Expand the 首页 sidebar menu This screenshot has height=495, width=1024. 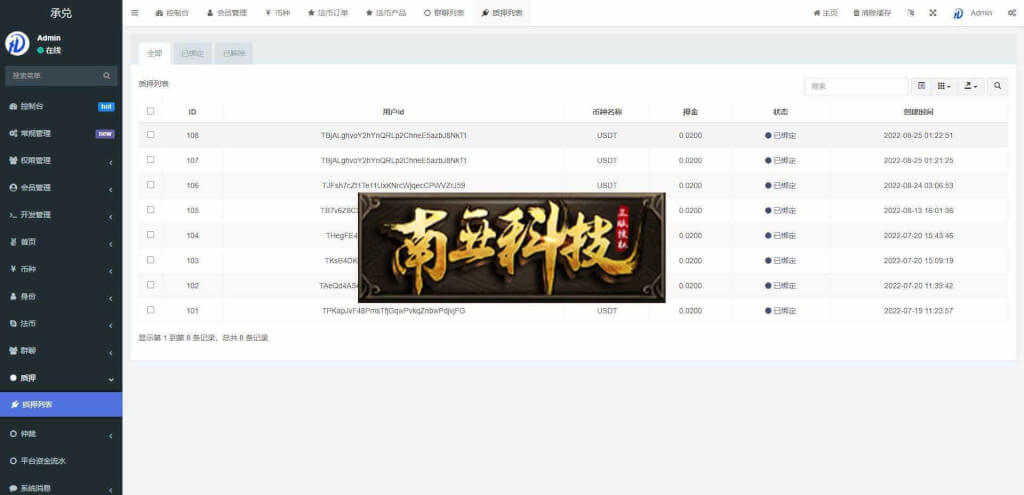[61, 242]
